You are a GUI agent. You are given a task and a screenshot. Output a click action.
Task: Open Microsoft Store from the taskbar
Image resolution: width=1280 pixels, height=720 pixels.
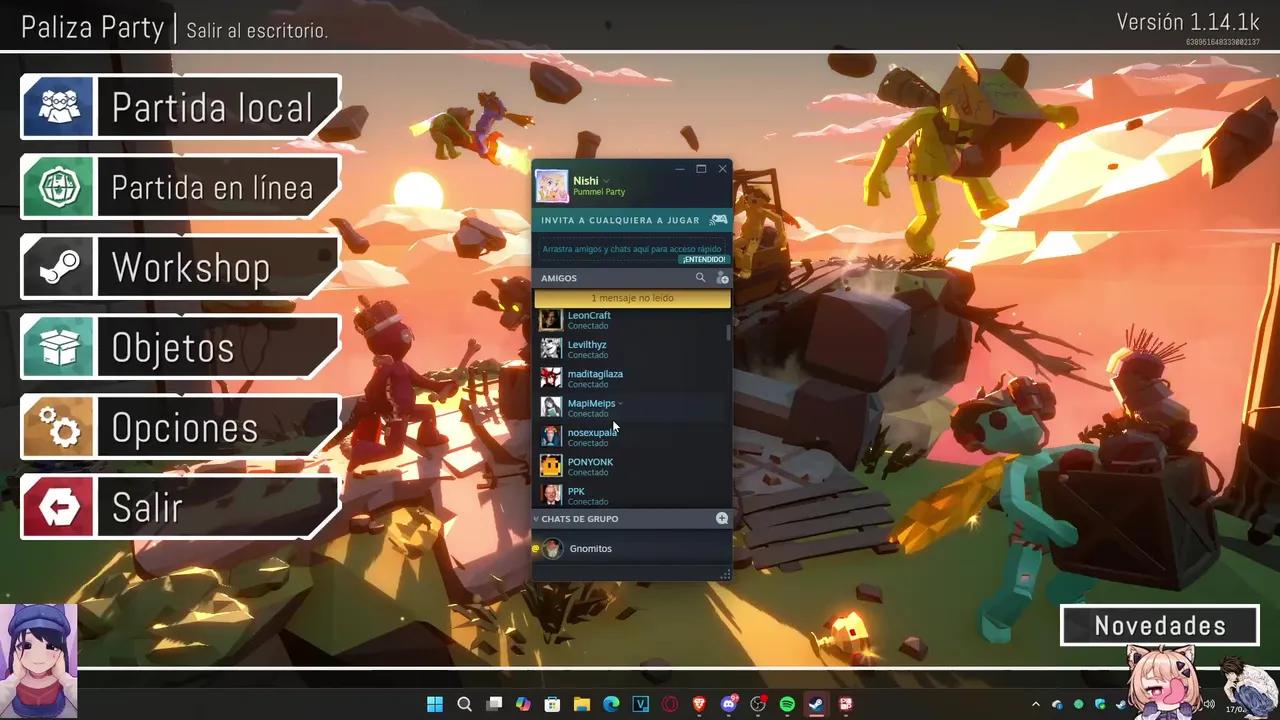click(552, 704)
